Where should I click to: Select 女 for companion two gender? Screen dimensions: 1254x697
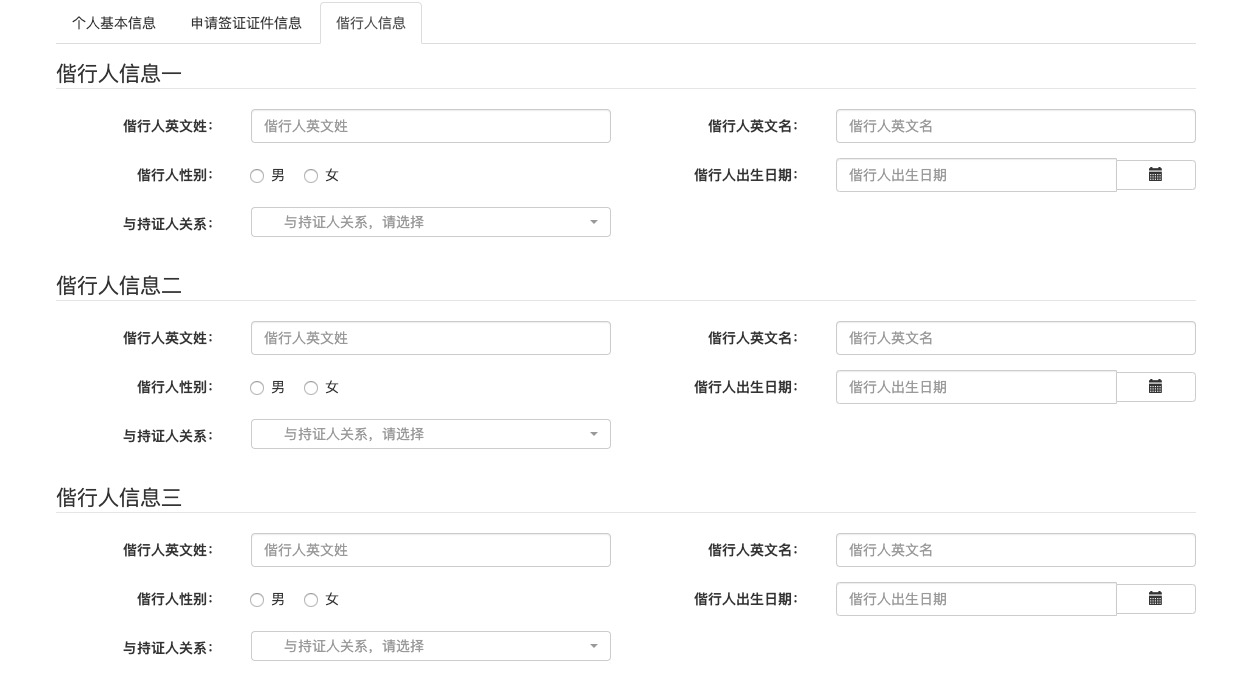coord(311,388)
